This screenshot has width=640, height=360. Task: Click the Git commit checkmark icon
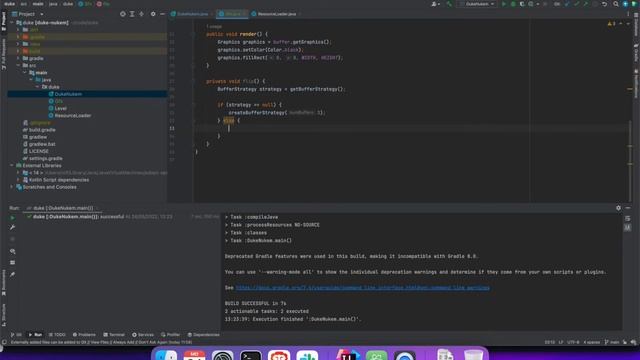click(x=576, y=4)
